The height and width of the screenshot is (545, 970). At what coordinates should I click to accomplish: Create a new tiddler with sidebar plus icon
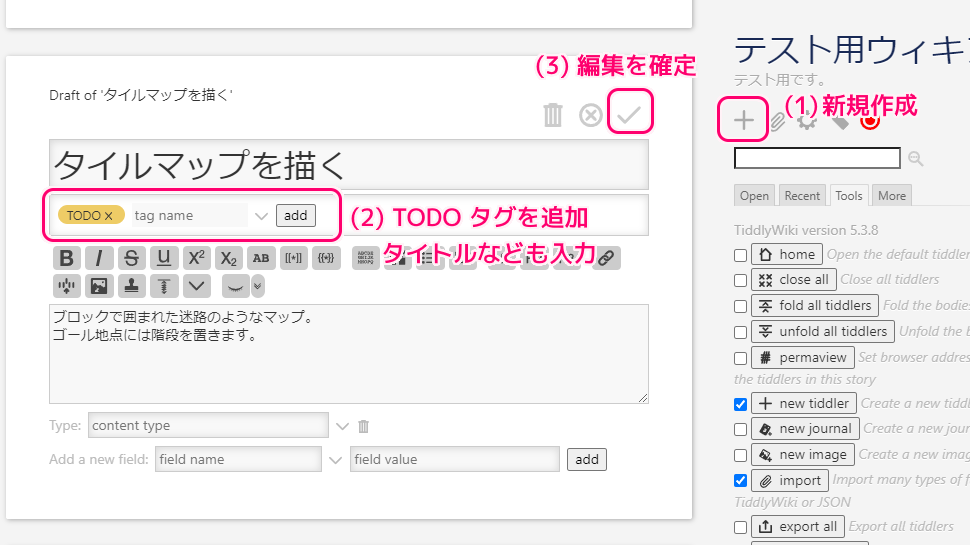(744, 120)
